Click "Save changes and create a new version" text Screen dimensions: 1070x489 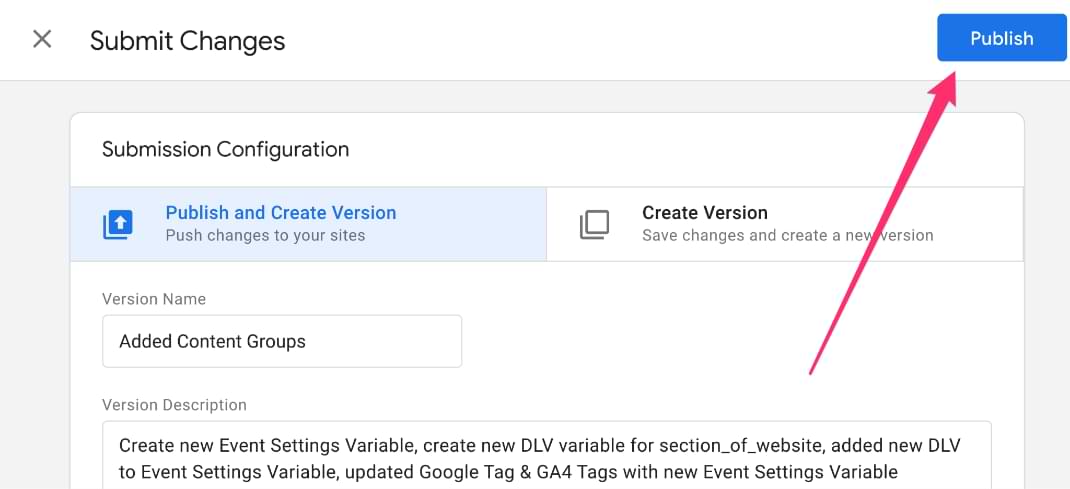coord(787,236)
